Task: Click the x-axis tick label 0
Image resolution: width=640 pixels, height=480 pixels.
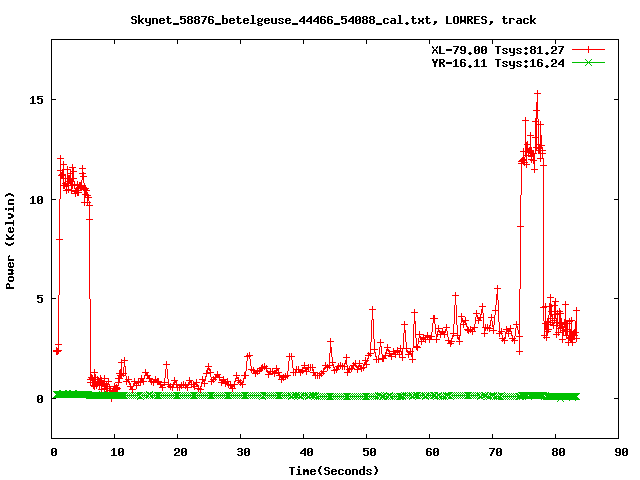Action: pos(54,452)
